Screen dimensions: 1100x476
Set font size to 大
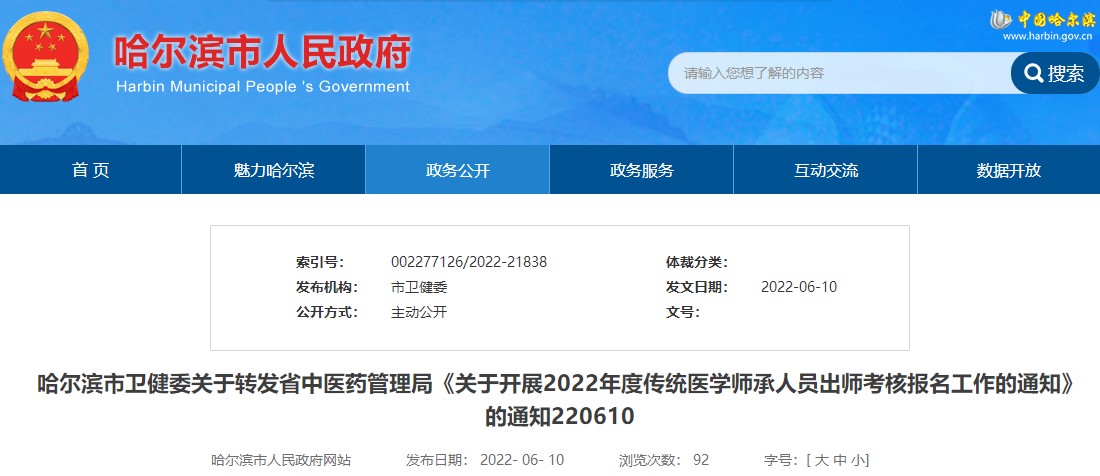(x=819, y=460)
